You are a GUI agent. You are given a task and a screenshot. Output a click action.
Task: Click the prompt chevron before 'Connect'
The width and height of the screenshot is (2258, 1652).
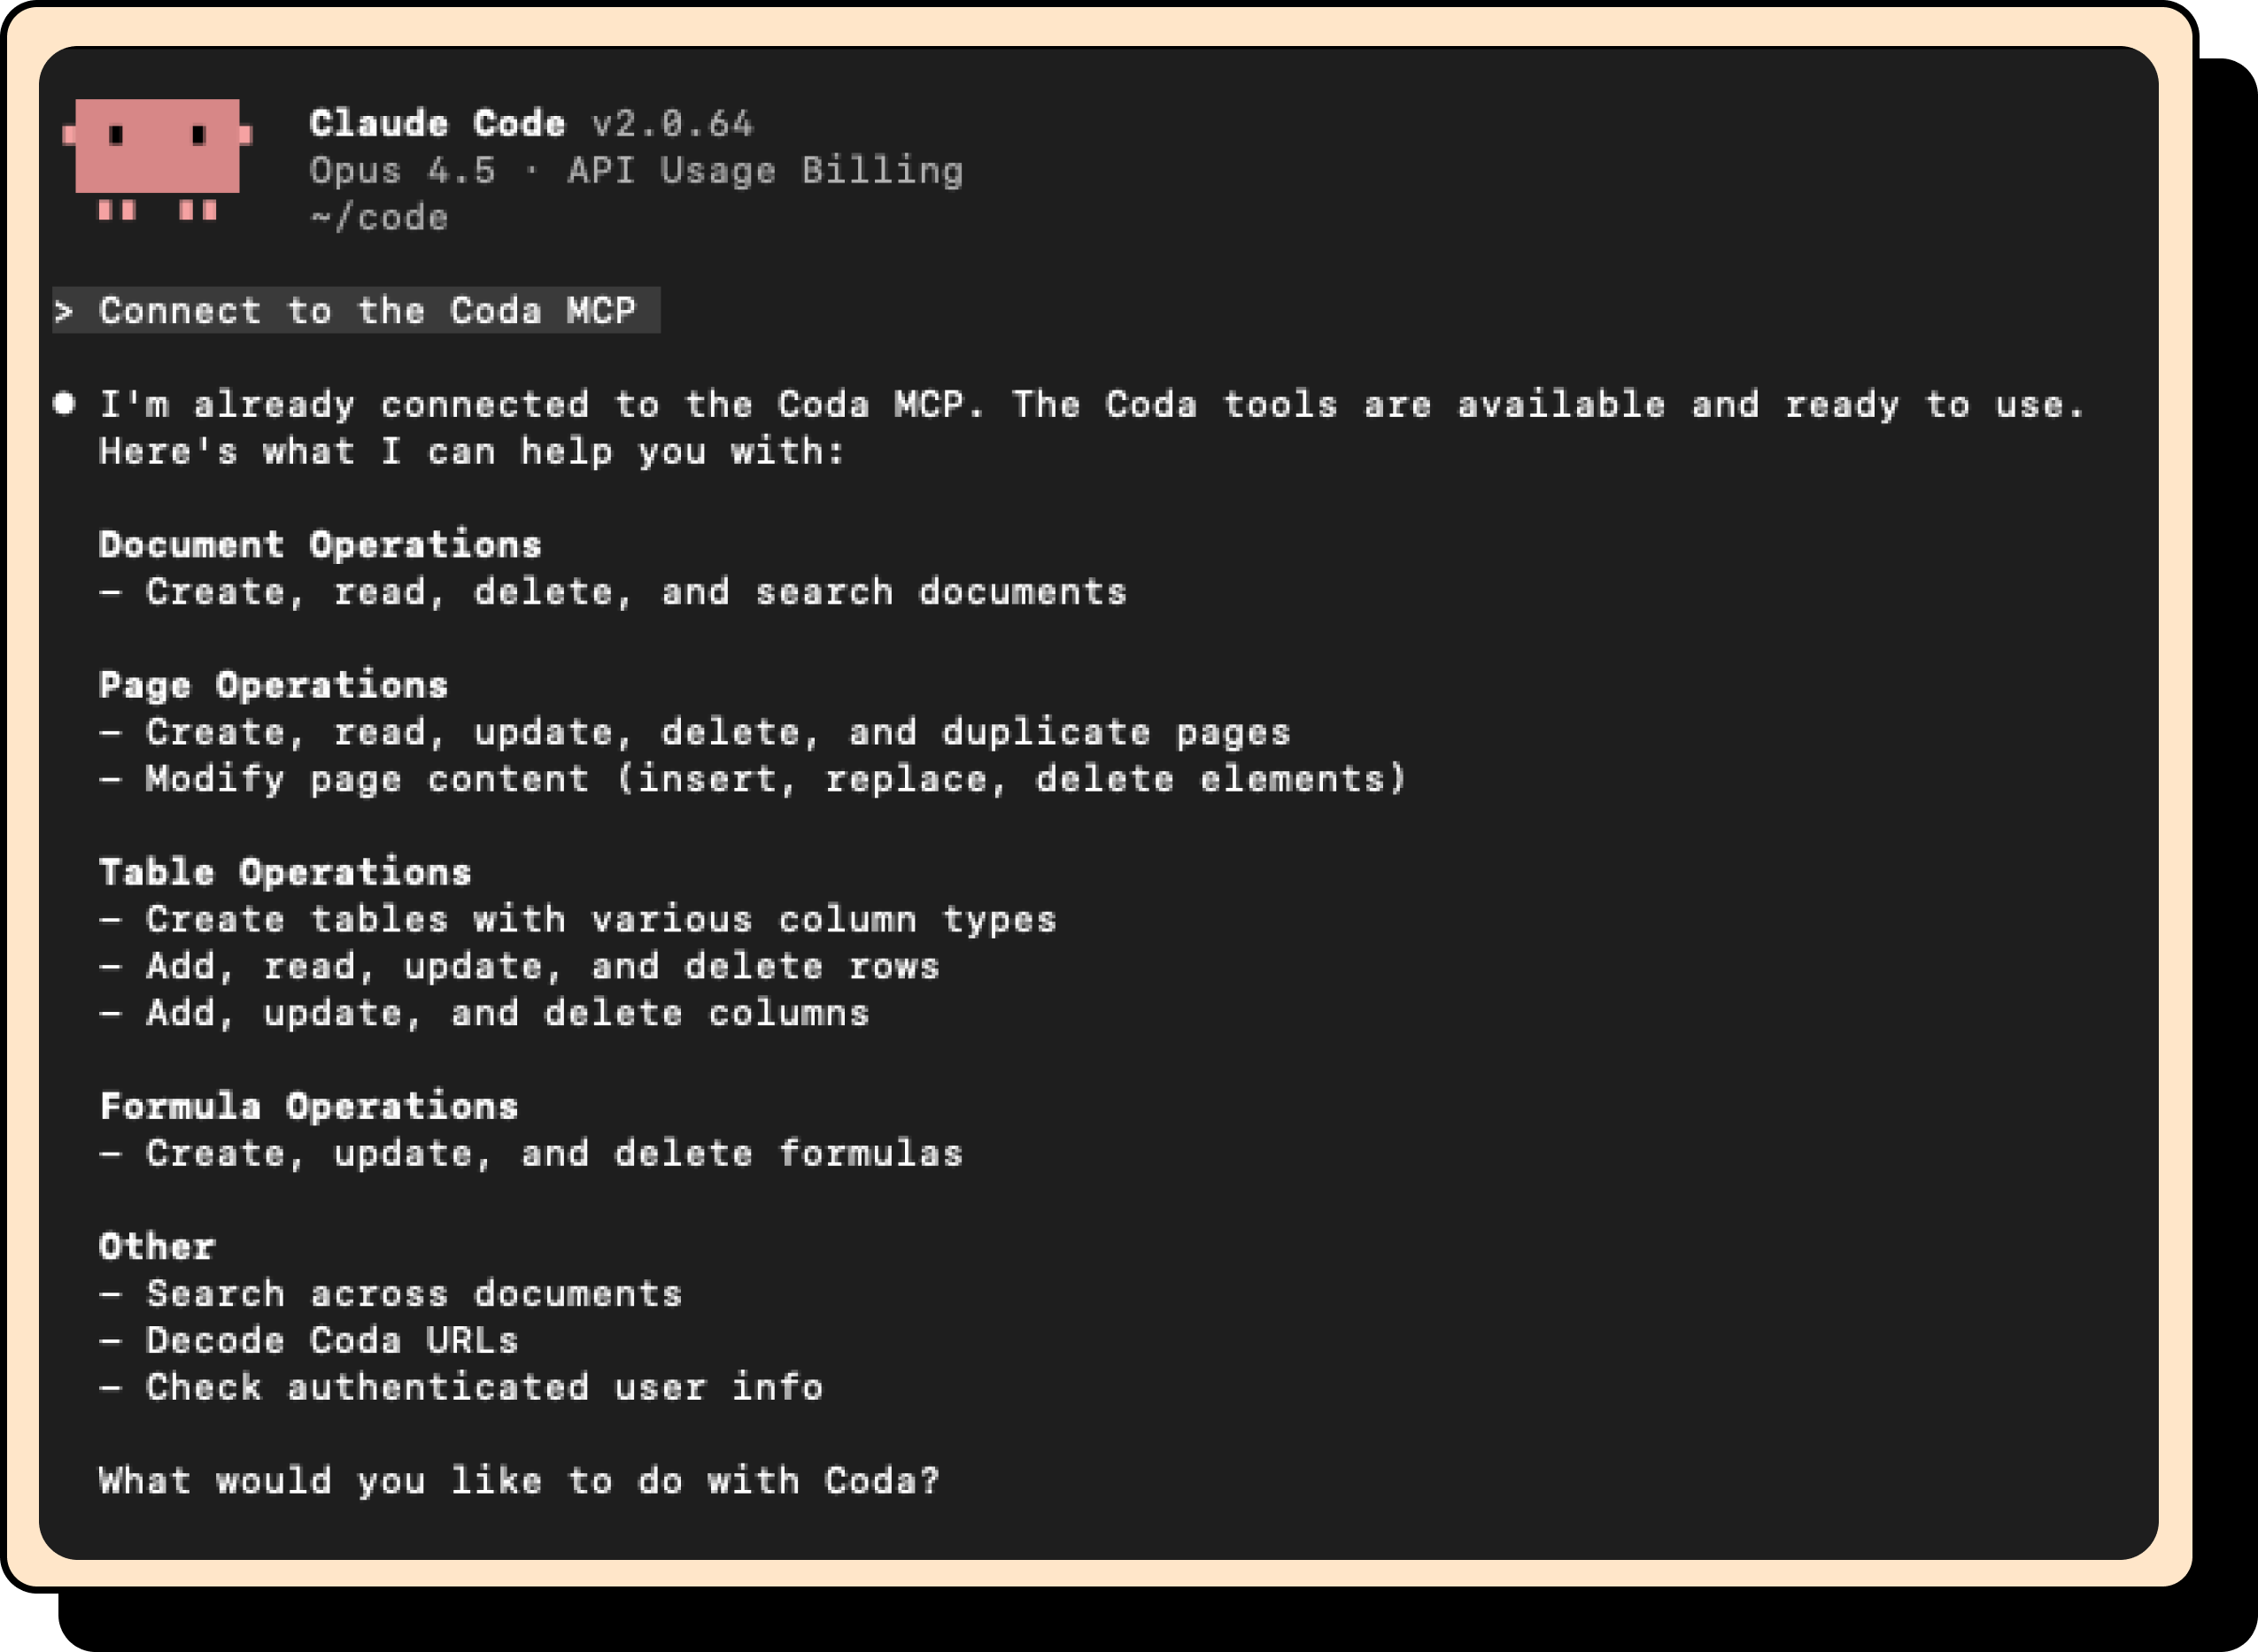64,311
